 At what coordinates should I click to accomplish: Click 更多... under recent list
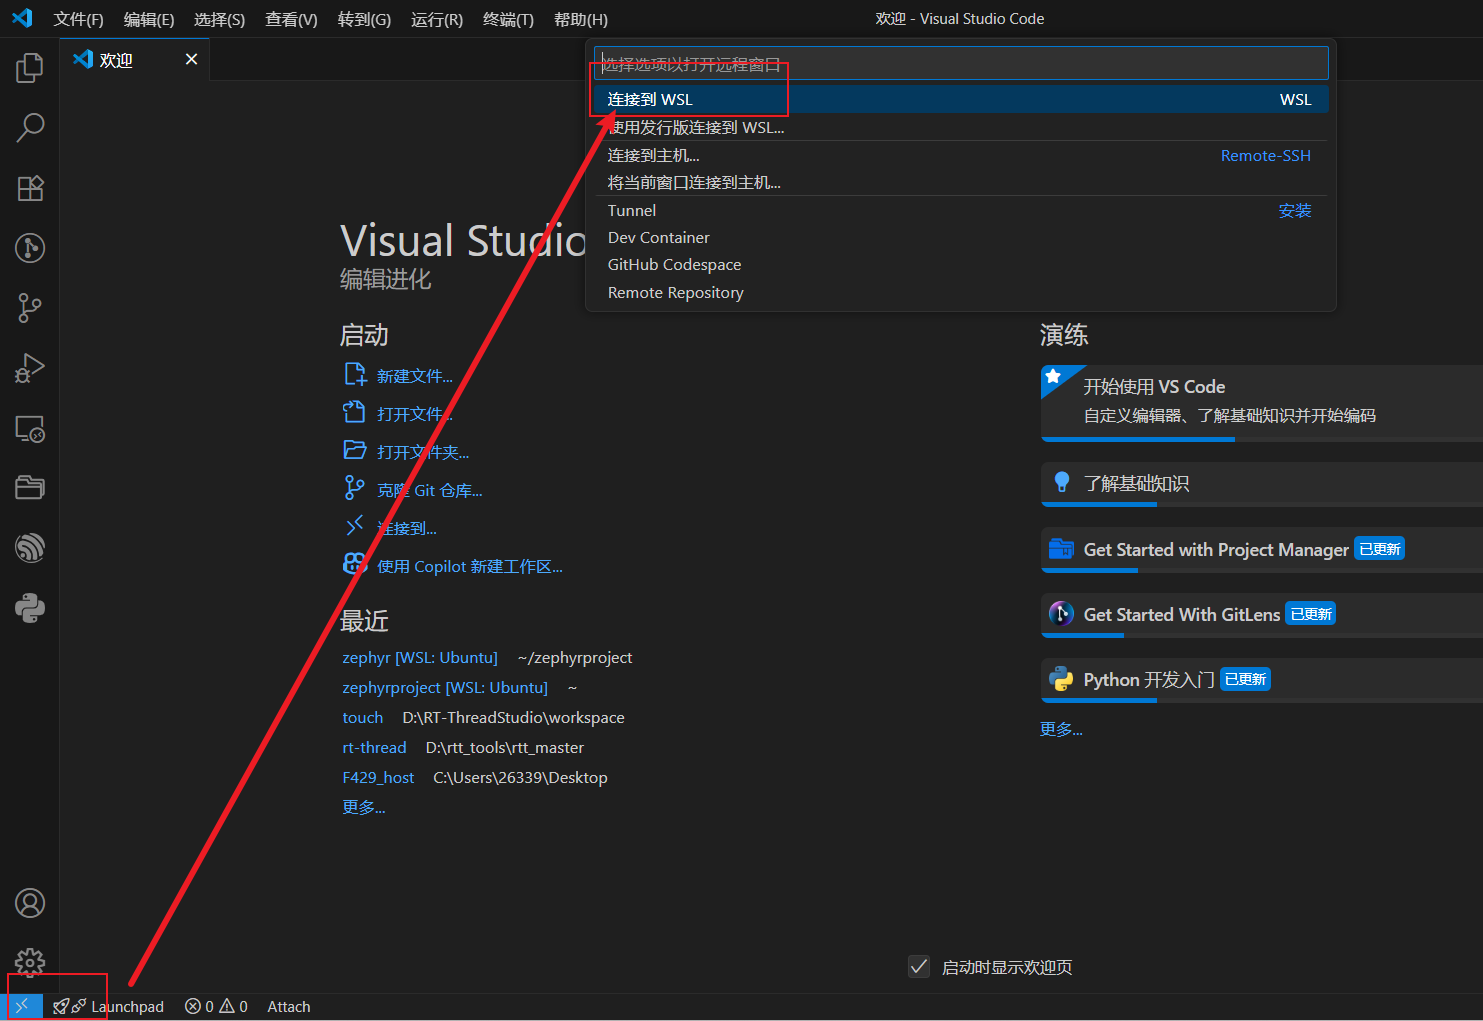pos(363,807)
